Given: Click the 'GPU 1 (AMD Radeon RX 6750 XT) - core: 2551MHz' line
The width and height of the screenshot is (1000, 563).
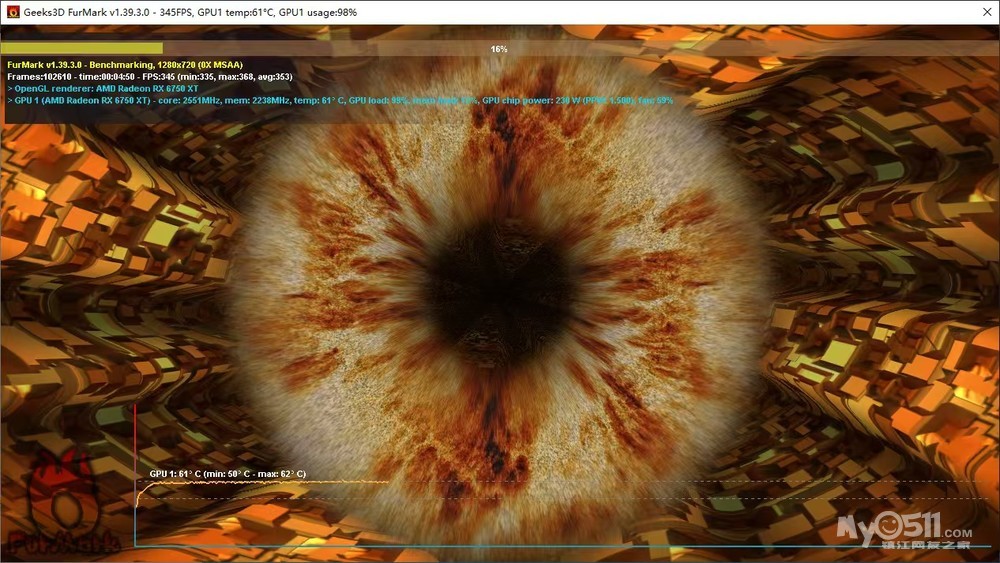Looking at the screenshot, I should [340, 101].
